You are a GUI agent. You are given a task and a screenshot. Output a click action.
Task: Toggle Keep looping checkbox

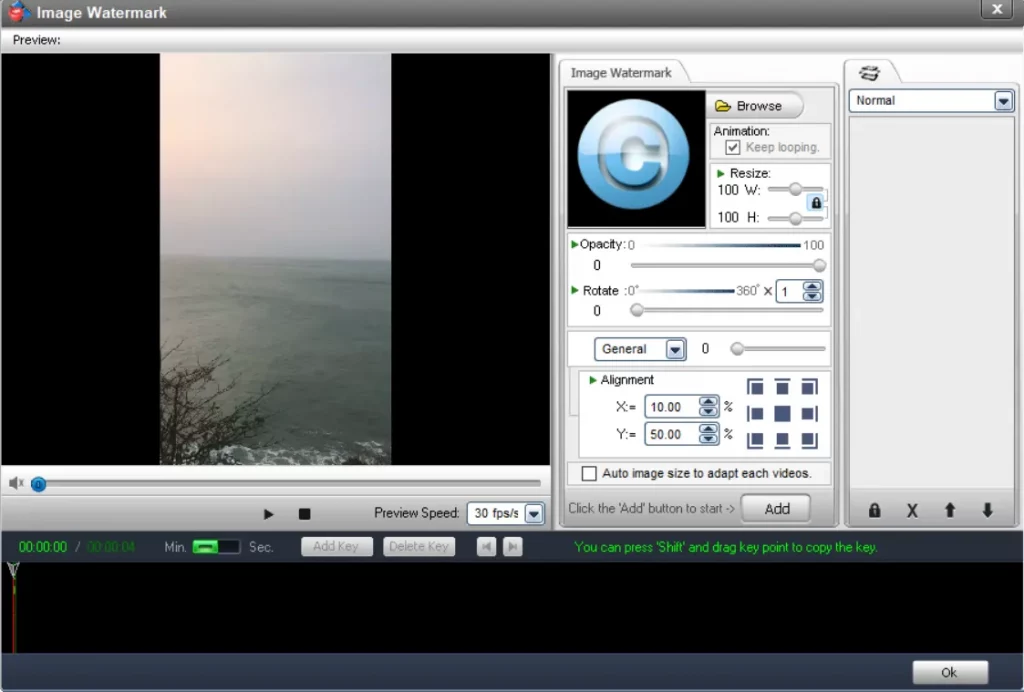tap(733, 147)
